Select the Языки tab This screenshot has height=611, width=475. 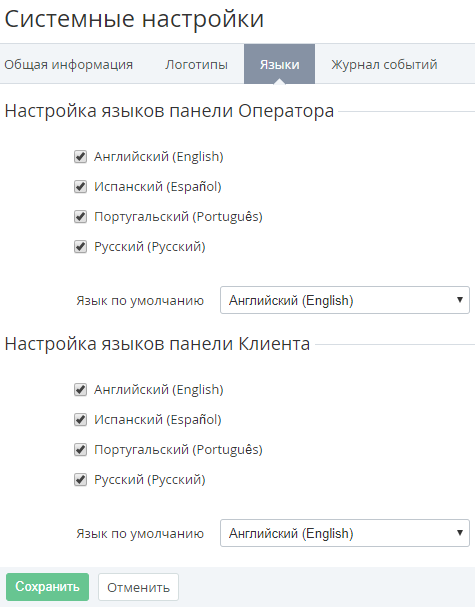279,64
